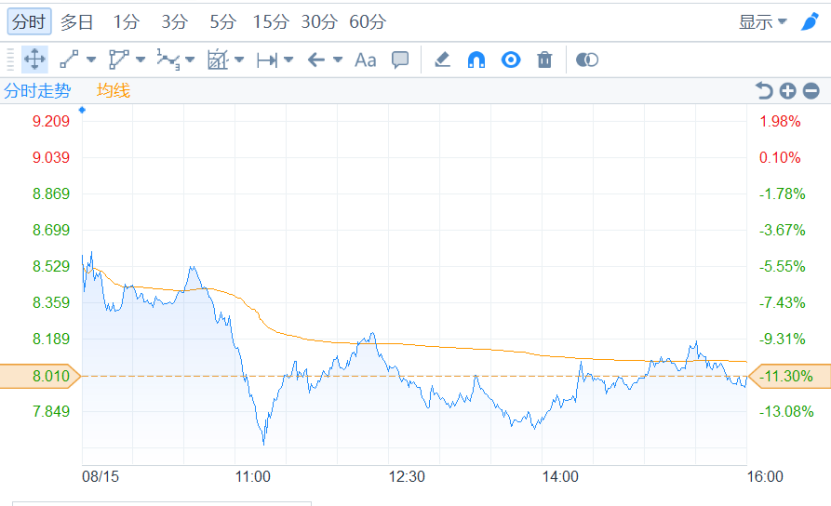Expand the range measure dropdown arrow

point(288,59)
